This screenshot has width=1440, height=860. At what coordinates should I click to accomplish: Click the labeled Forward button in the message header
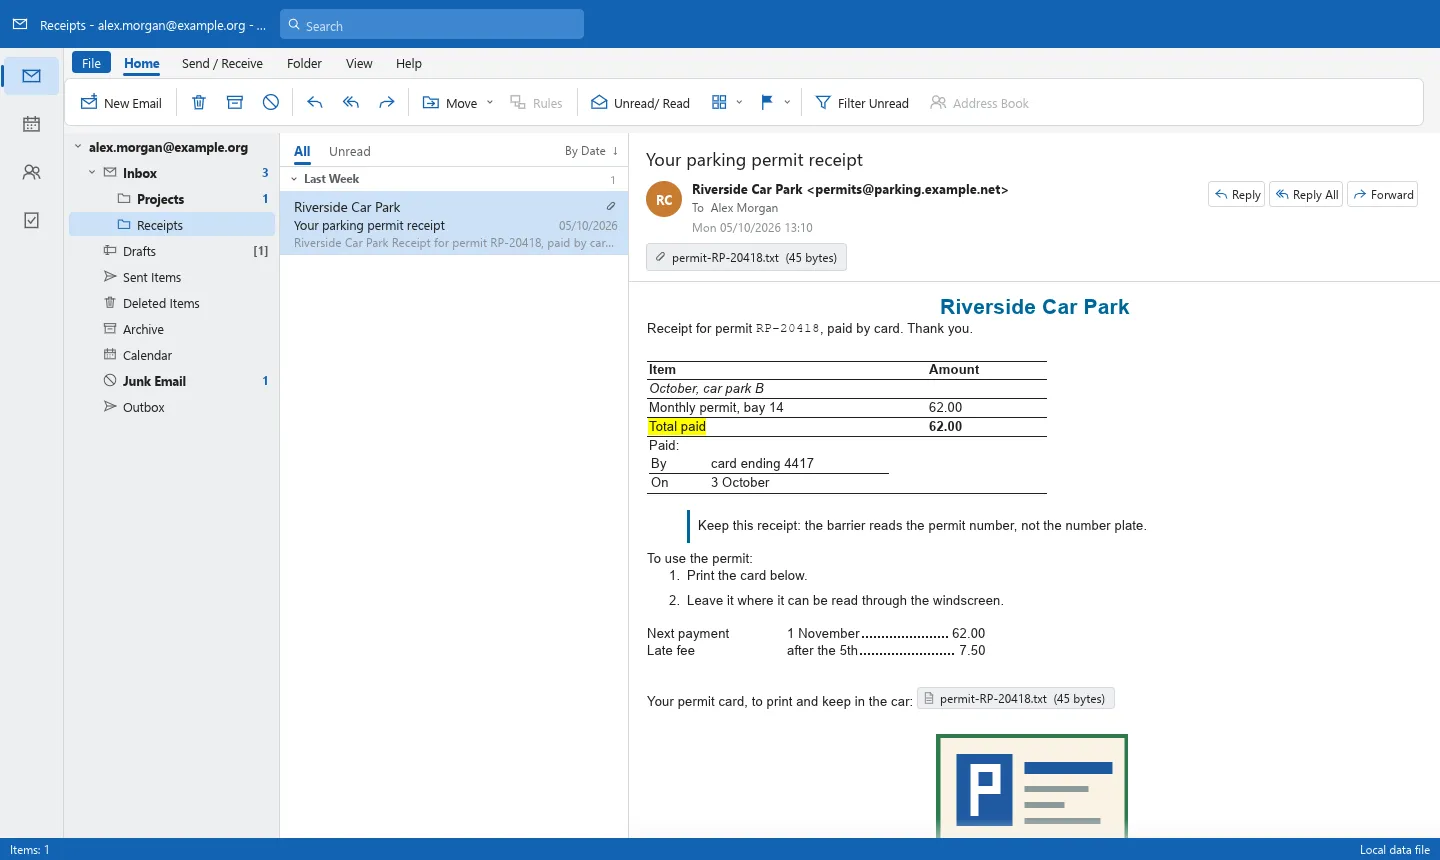(x=1383, y=195)
